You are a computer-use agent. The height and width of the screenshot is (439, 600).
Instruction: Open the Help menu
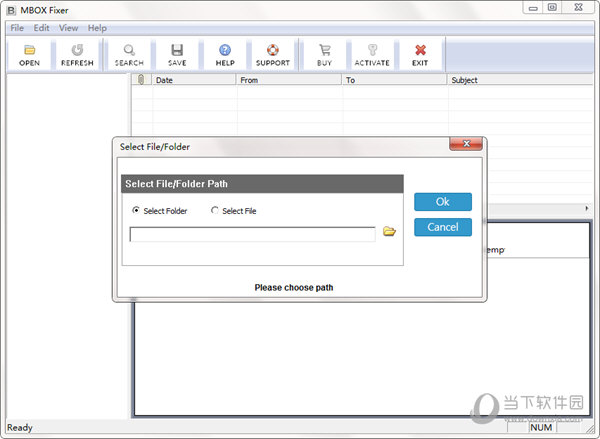97,28
